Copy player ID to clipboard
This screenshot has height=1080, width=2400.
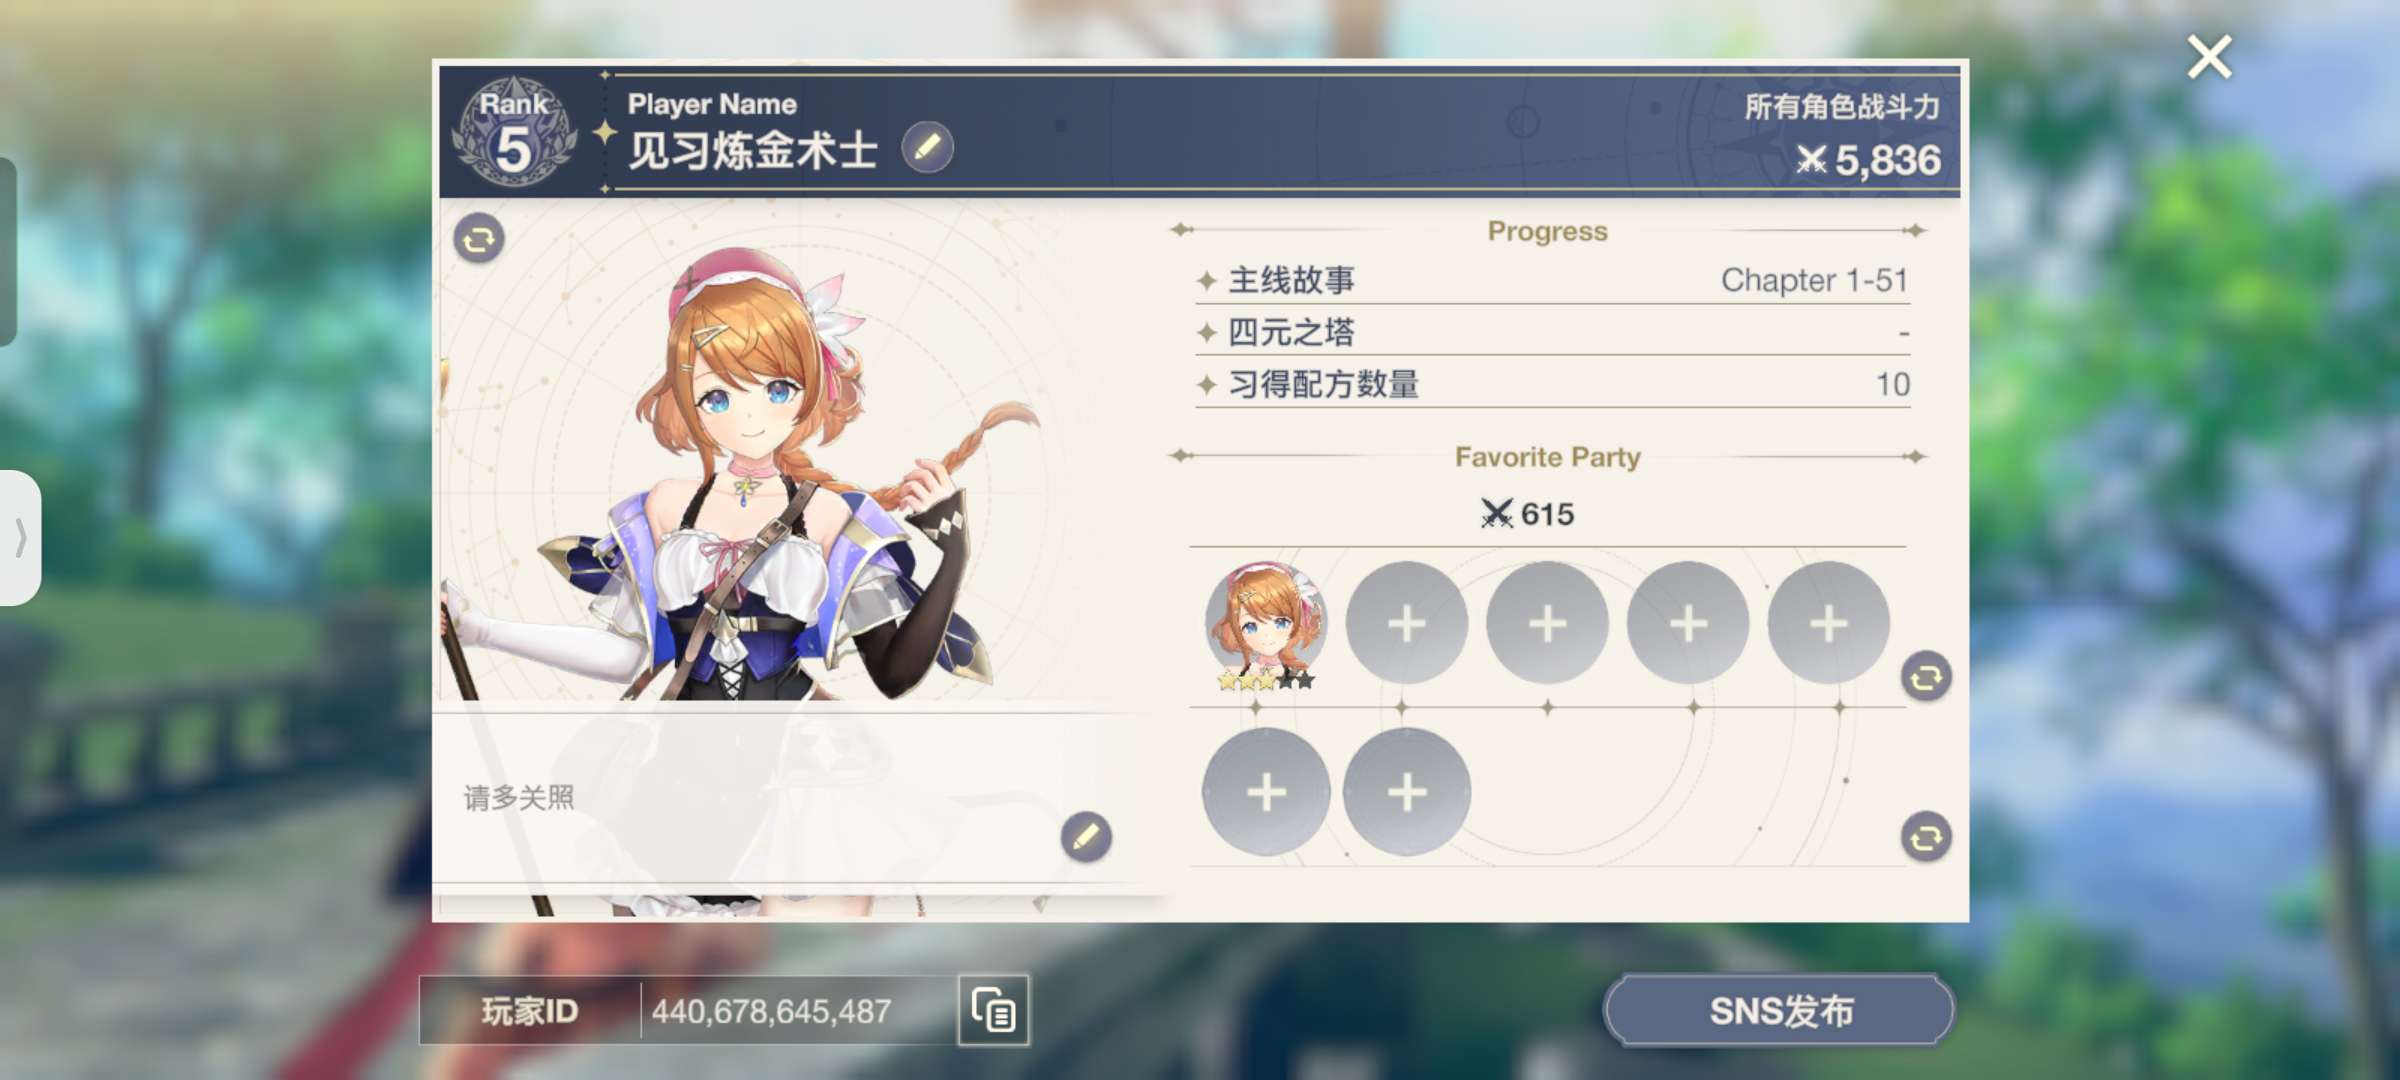[x=993, y=1010]
